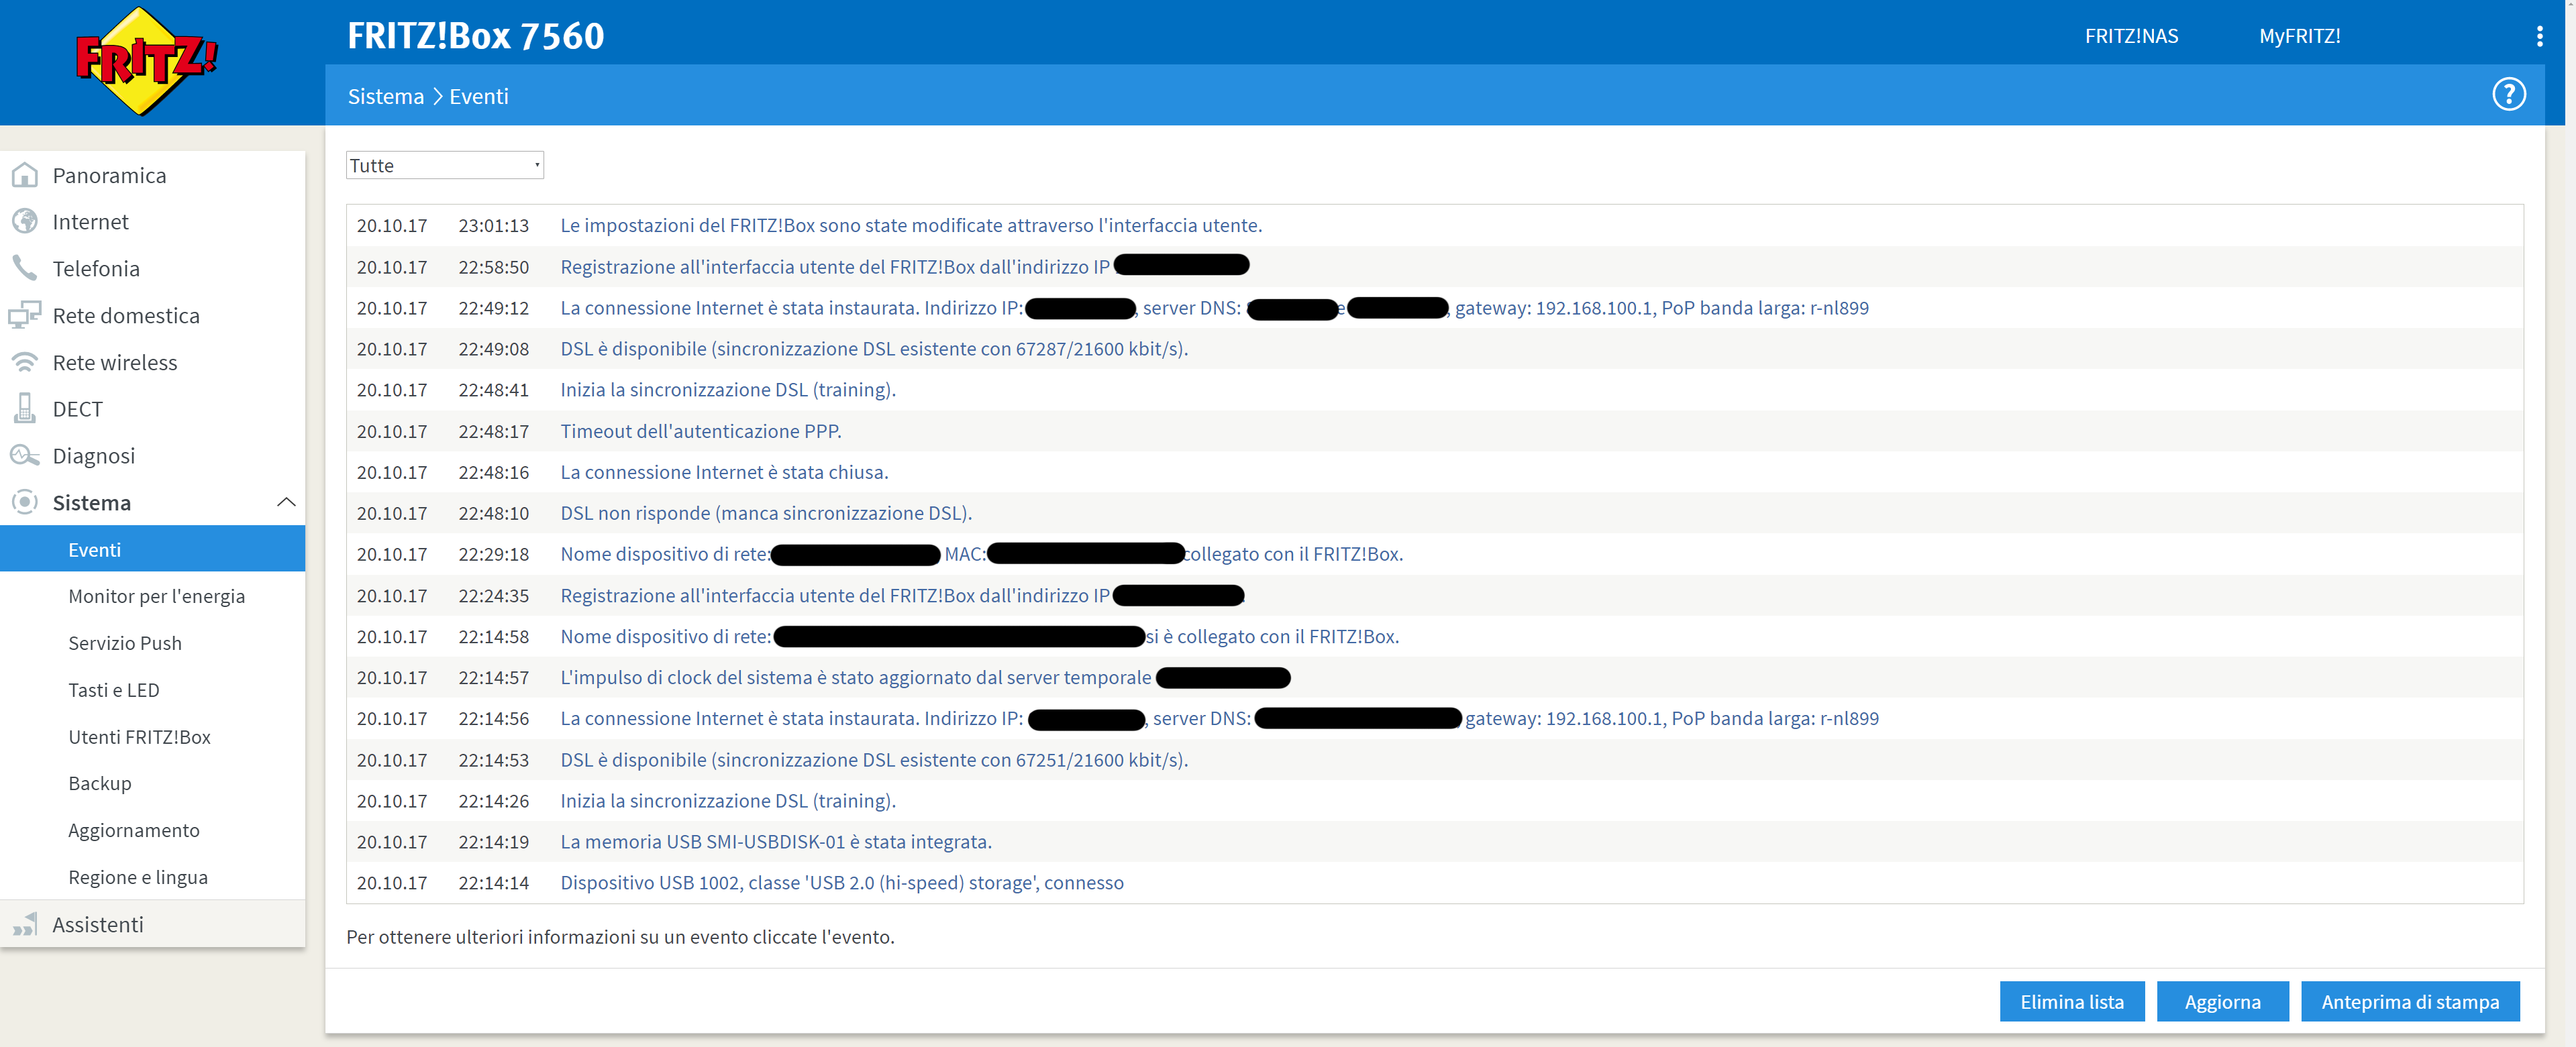This screenshot has width=2576, height=1047.
Task: Select Monitor per l'energia submenu item
Action: [x=156, y=596]
